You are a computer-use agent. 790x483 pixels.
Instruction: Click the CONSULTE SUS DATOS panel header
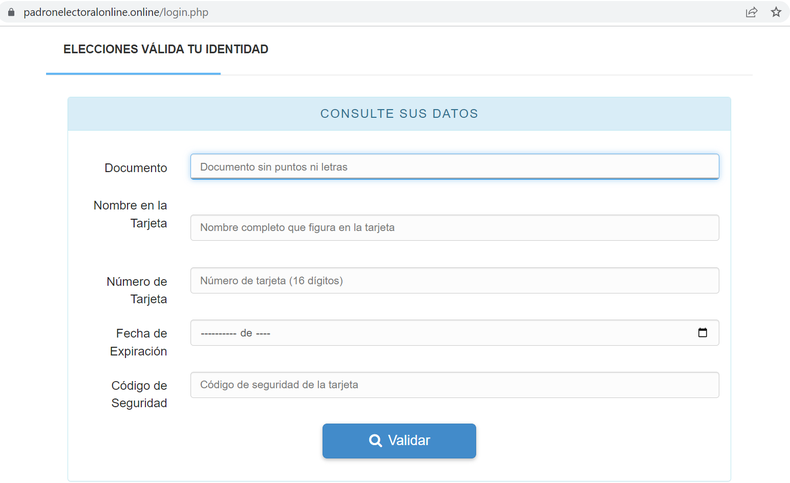[x=399, y=114]
